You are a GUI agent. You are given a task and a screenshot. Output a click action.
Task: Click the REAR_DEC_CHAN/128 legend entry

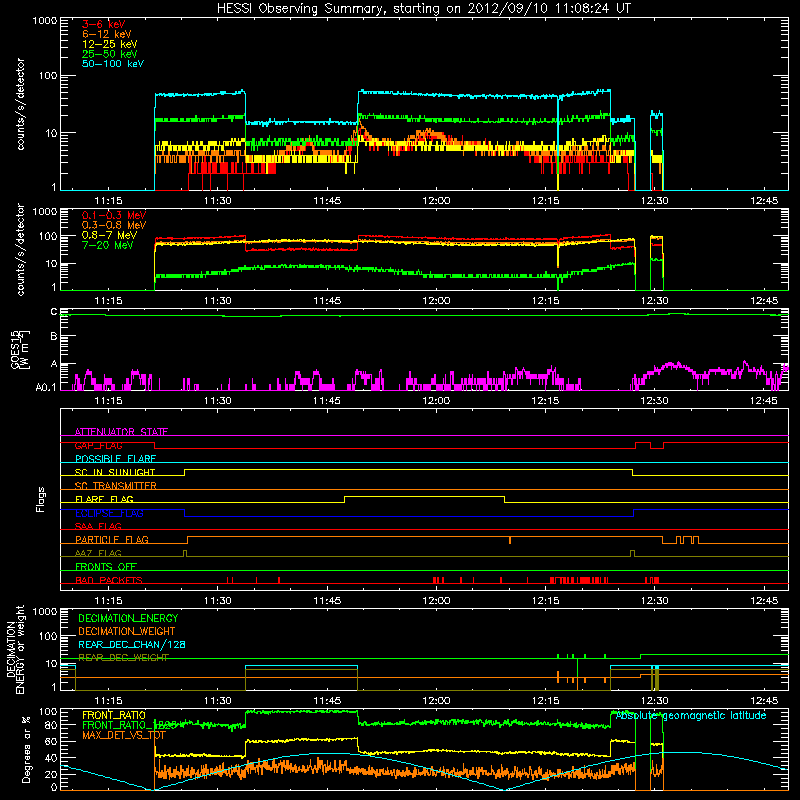pyautogui.click(x=132, y=645)
